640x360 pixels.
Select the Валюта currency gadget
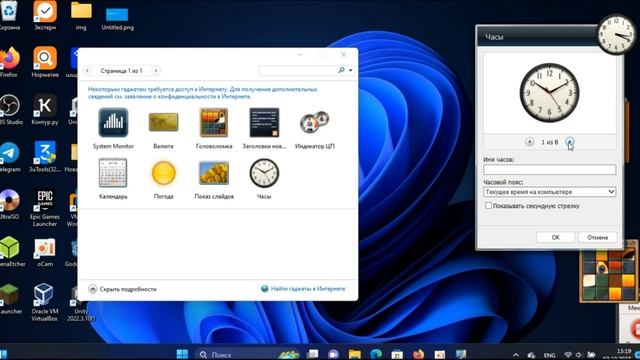(x=163, y=128)
